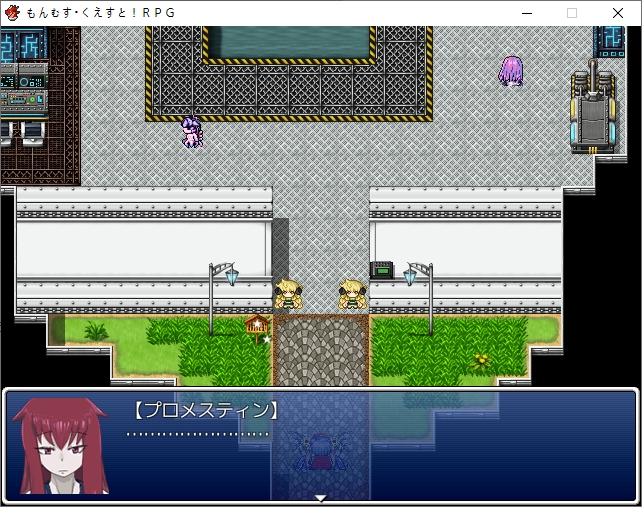The image size is (642, 507).
Task: Click the purple long-haired girl sprite
Action: [511, 71]
